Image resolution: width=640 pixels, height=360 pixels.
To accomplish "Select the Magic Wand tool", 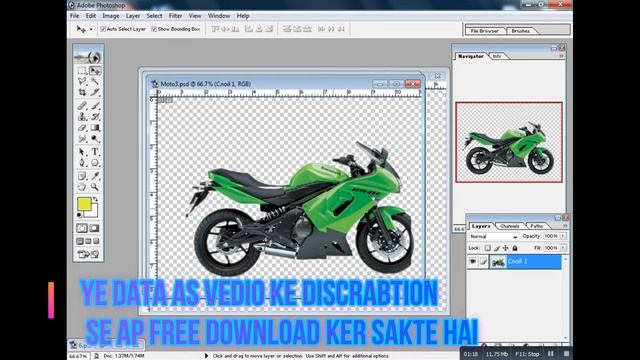I will (x=95, y=81).
